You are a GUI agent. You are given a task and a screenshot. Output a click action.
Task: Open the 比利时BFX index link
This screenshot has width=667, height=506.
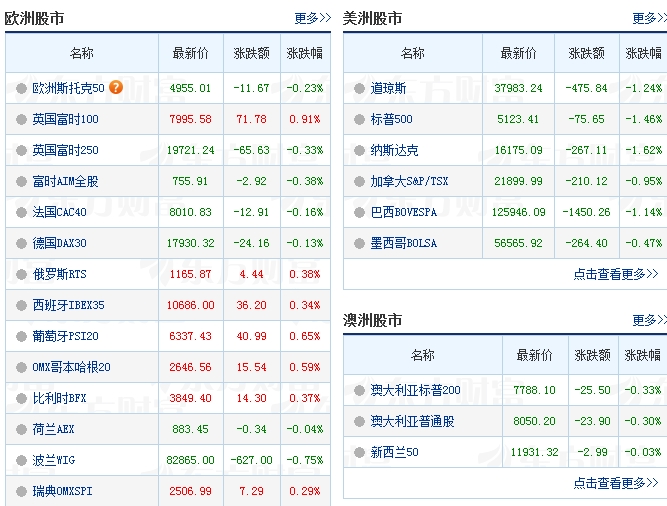(60, 398)
